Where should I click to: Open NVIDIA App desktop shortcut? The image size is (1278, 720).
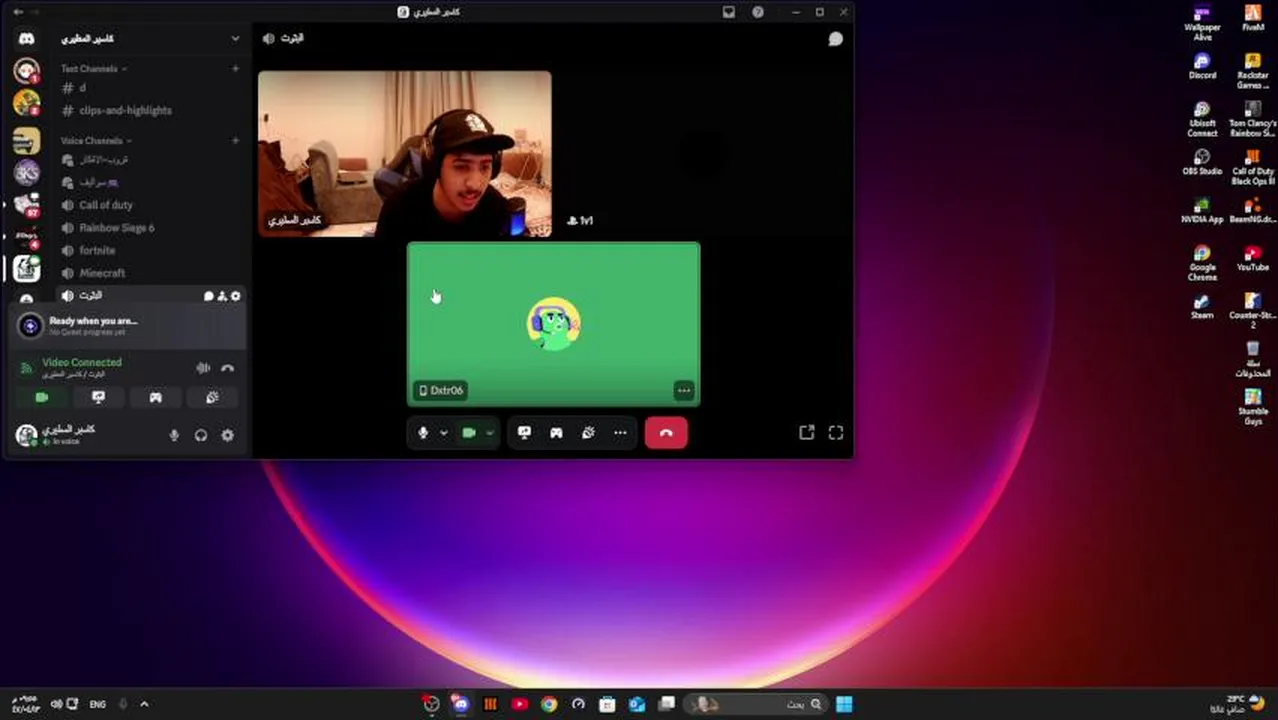click(x=1202, y=211)
